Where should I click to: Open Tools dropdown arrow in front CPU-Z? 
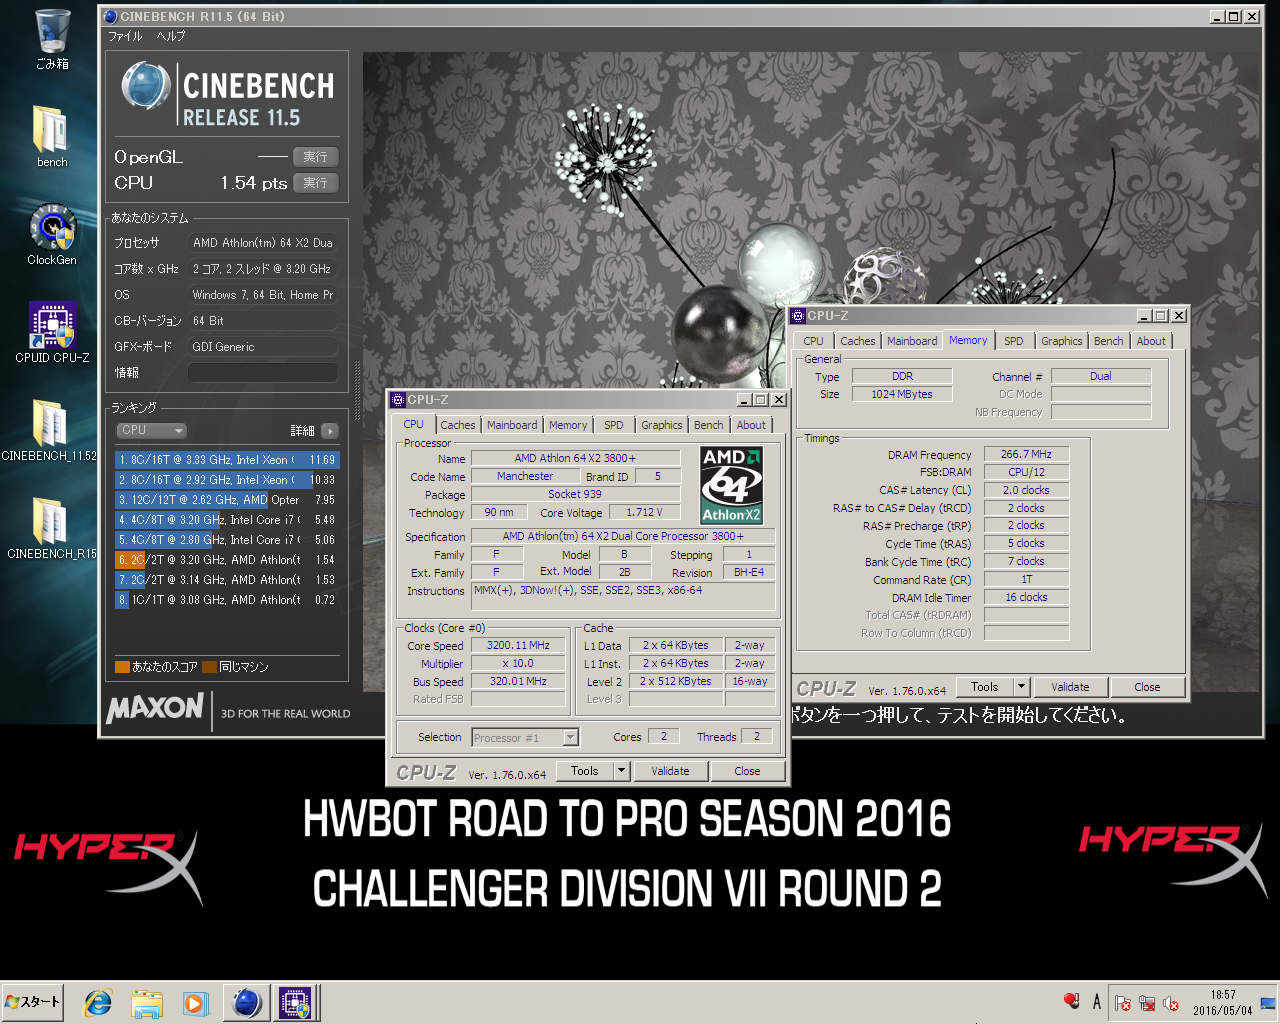click(621, 771)
